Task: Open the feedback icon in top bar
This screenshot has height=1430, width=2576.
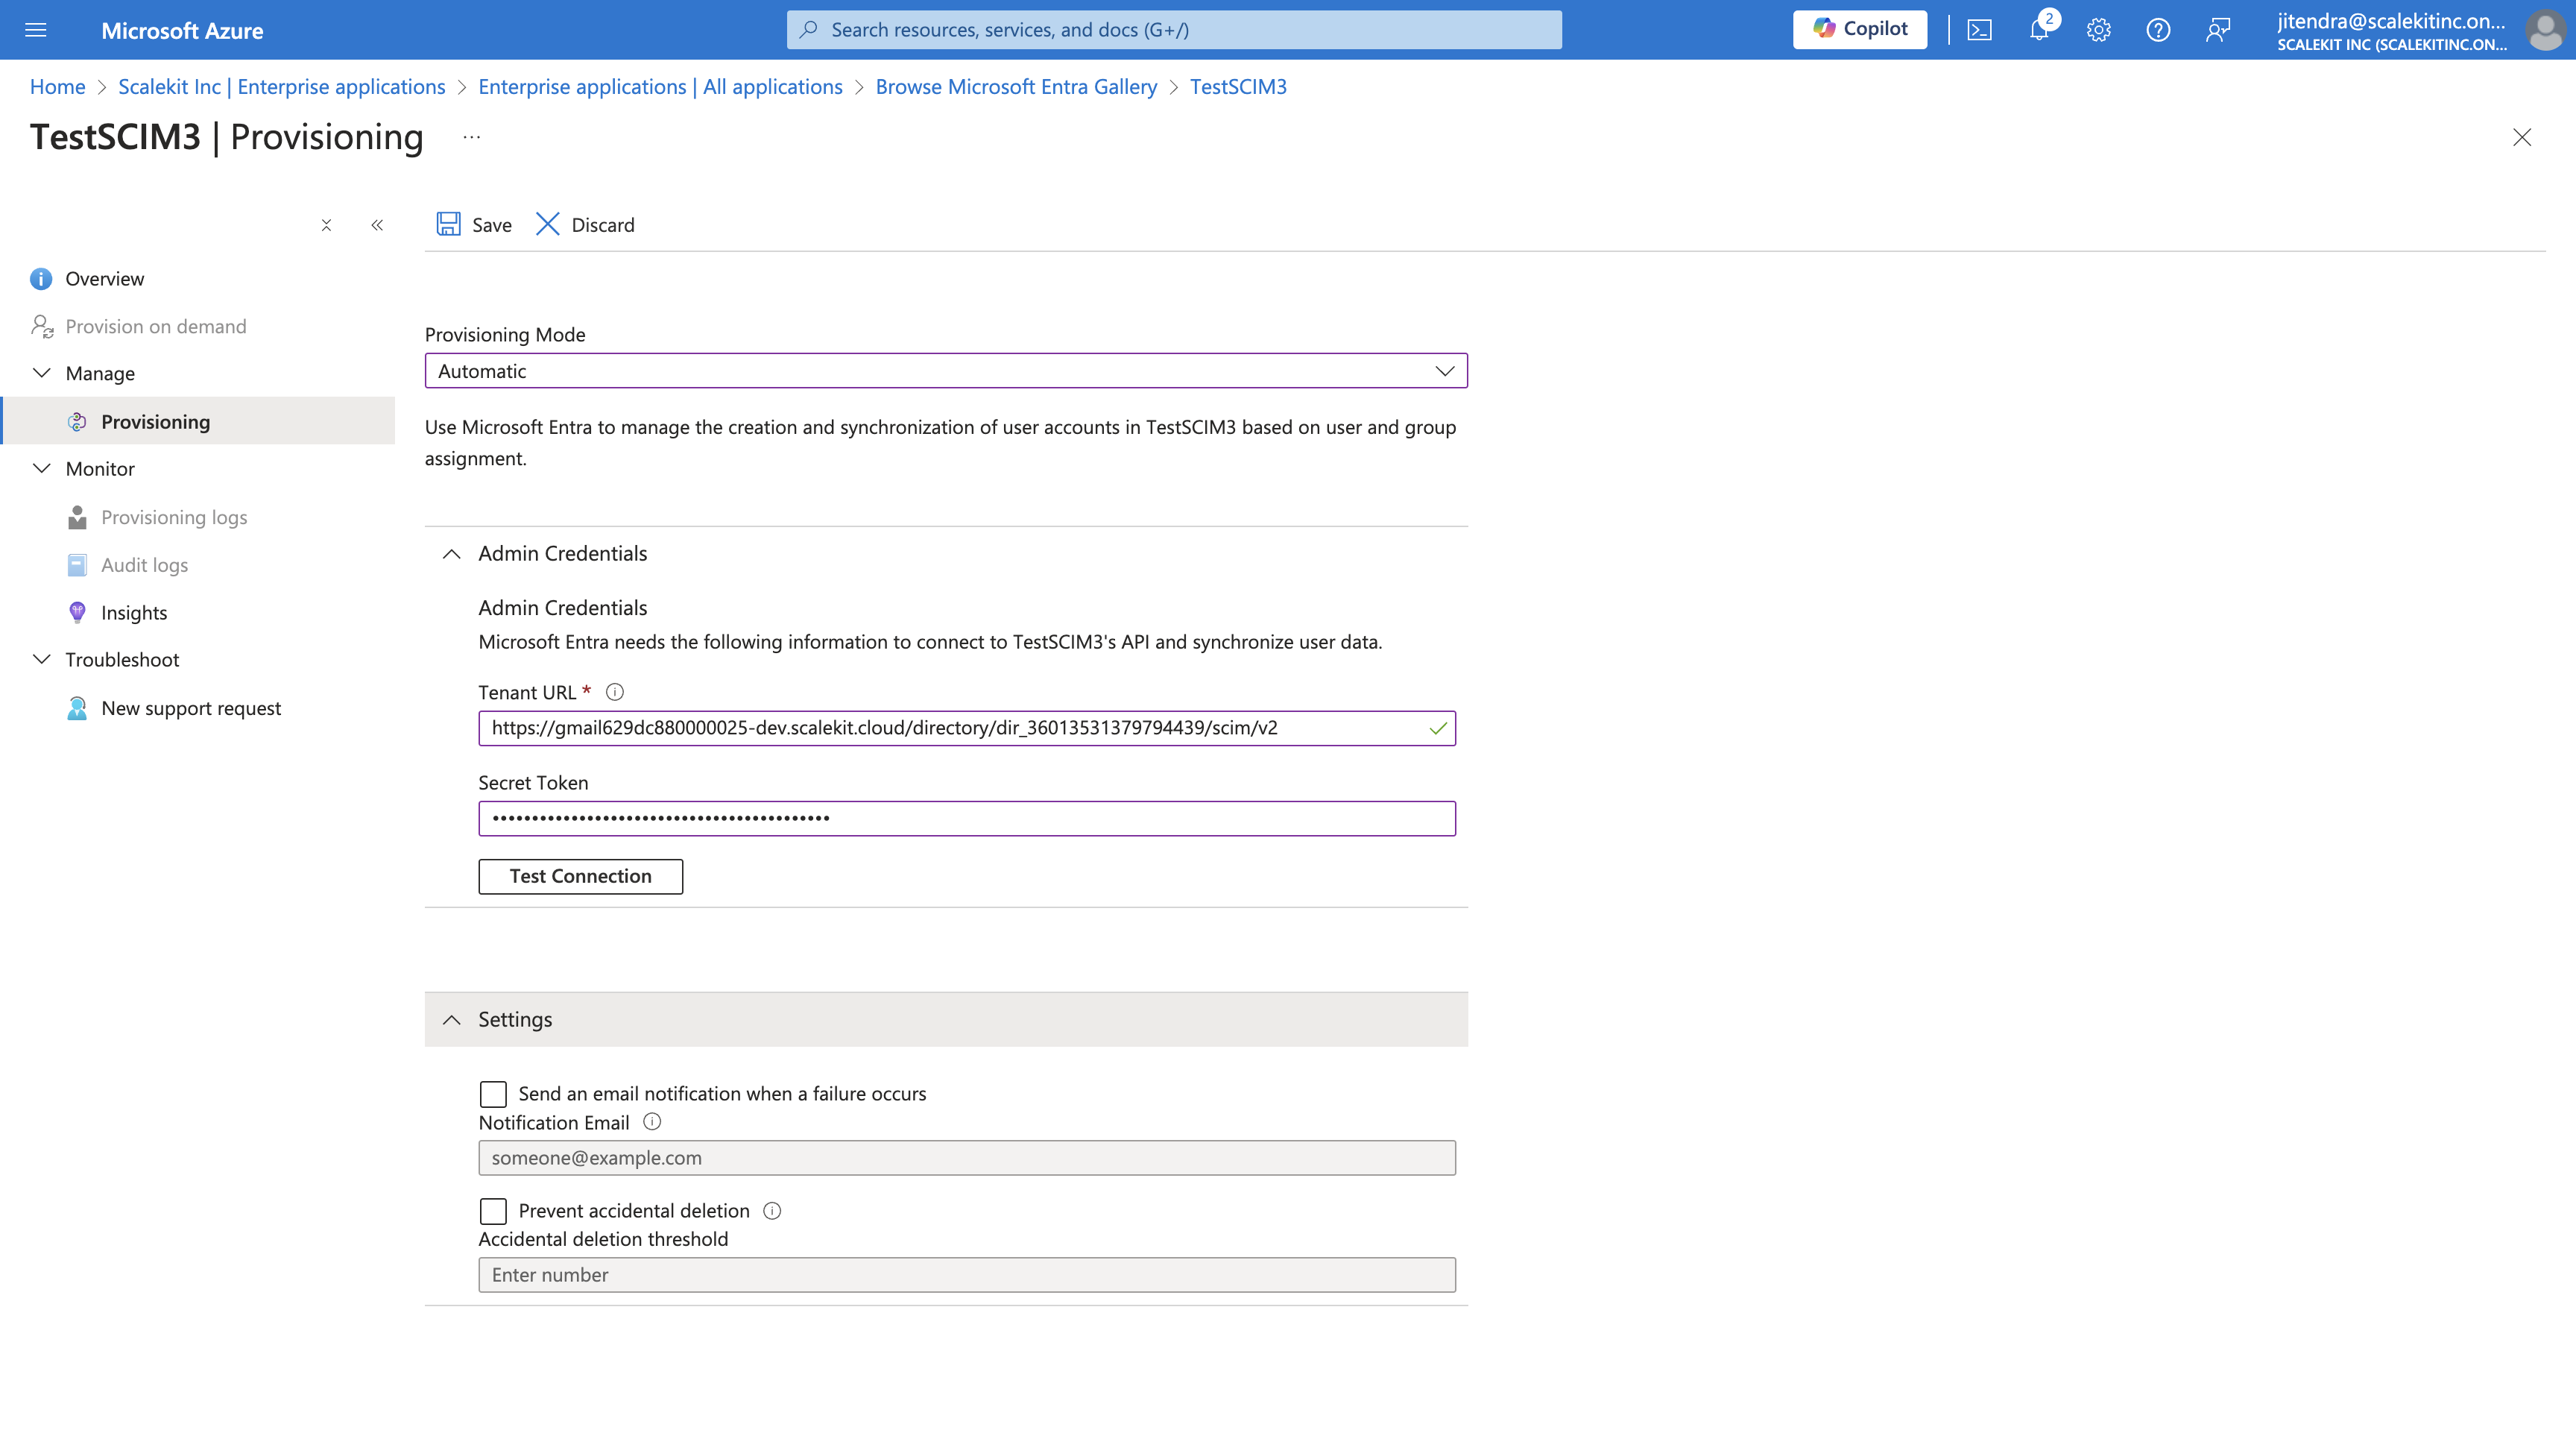Action: click(x=2218, y=30)
